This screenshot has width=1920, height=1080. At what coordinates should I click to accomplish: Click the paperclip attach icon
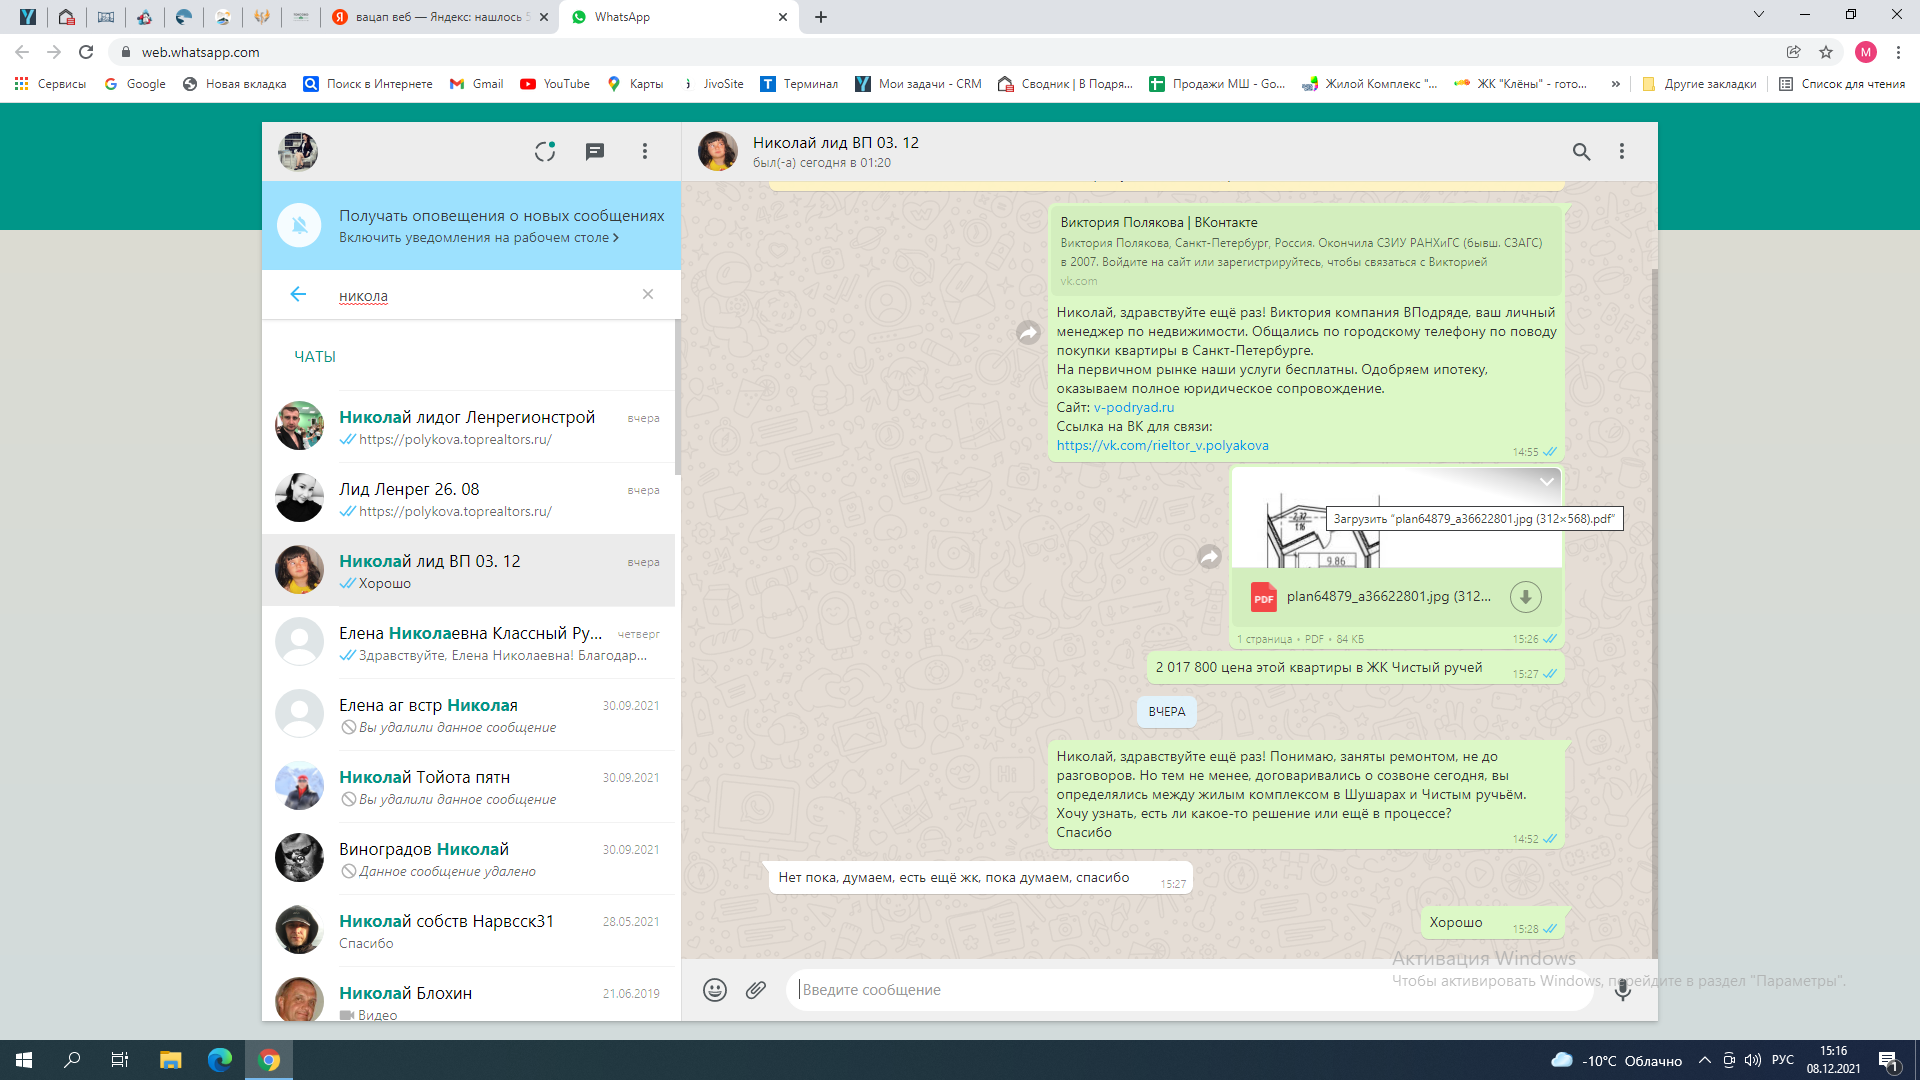click(756, 990)
